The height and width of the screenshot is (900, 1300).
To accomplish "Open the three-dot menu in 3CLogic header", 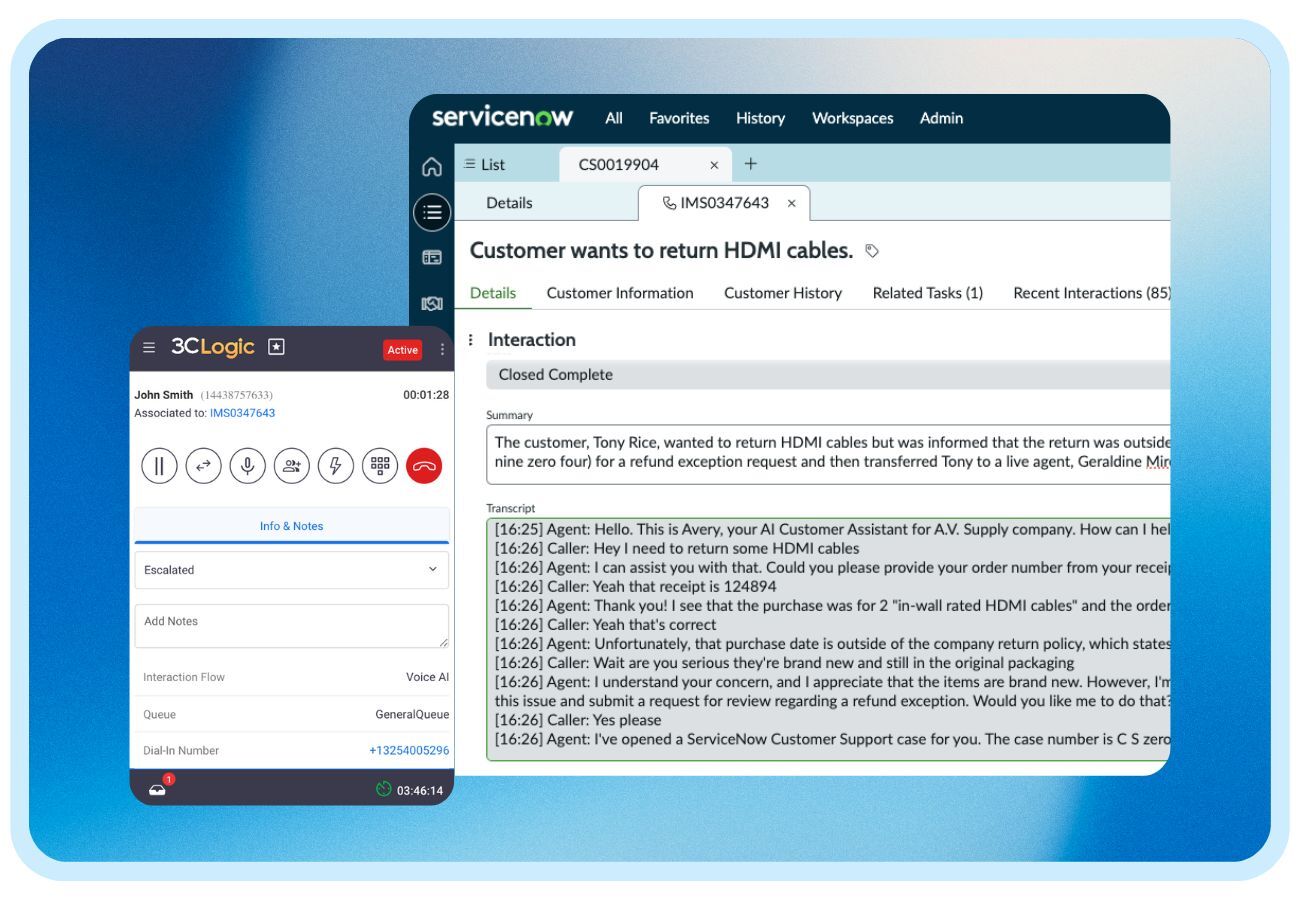I will [441, 348].
